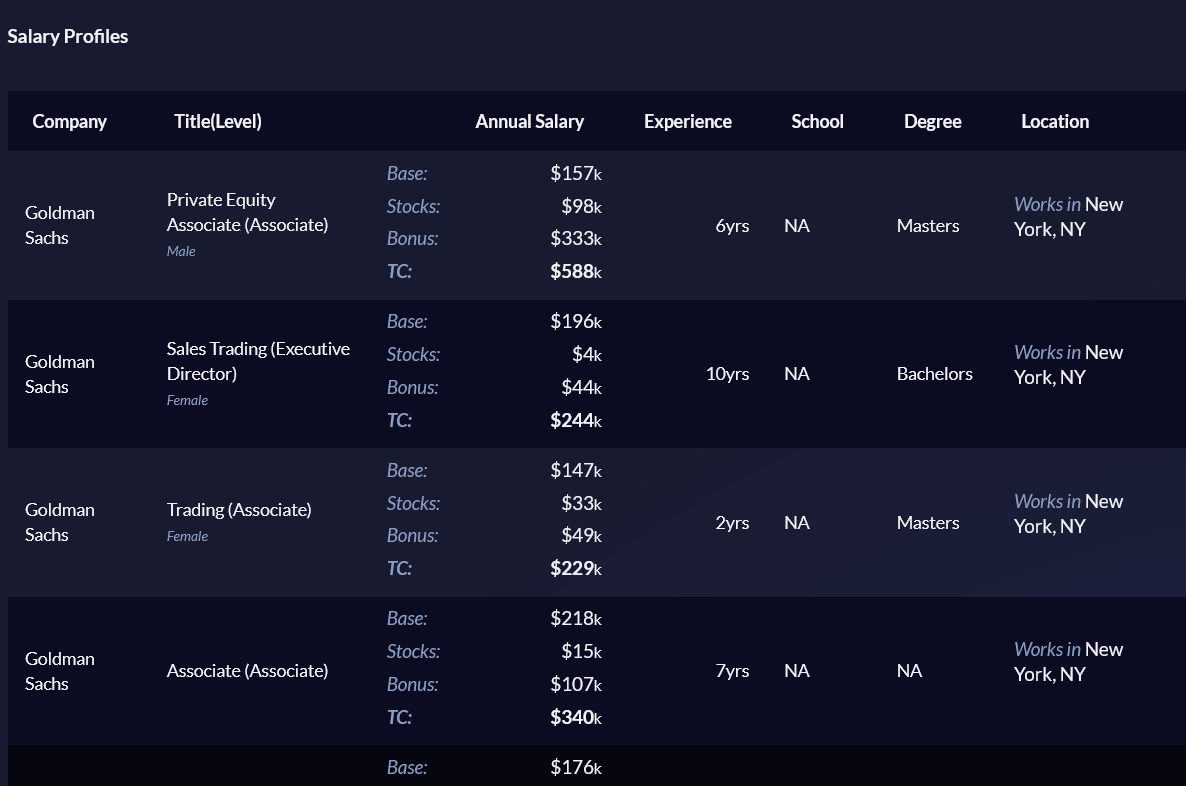Click the 2yrs experience cell
Image resolution: width=1186 pixels, height=786 pixels.
click(732, 523)
